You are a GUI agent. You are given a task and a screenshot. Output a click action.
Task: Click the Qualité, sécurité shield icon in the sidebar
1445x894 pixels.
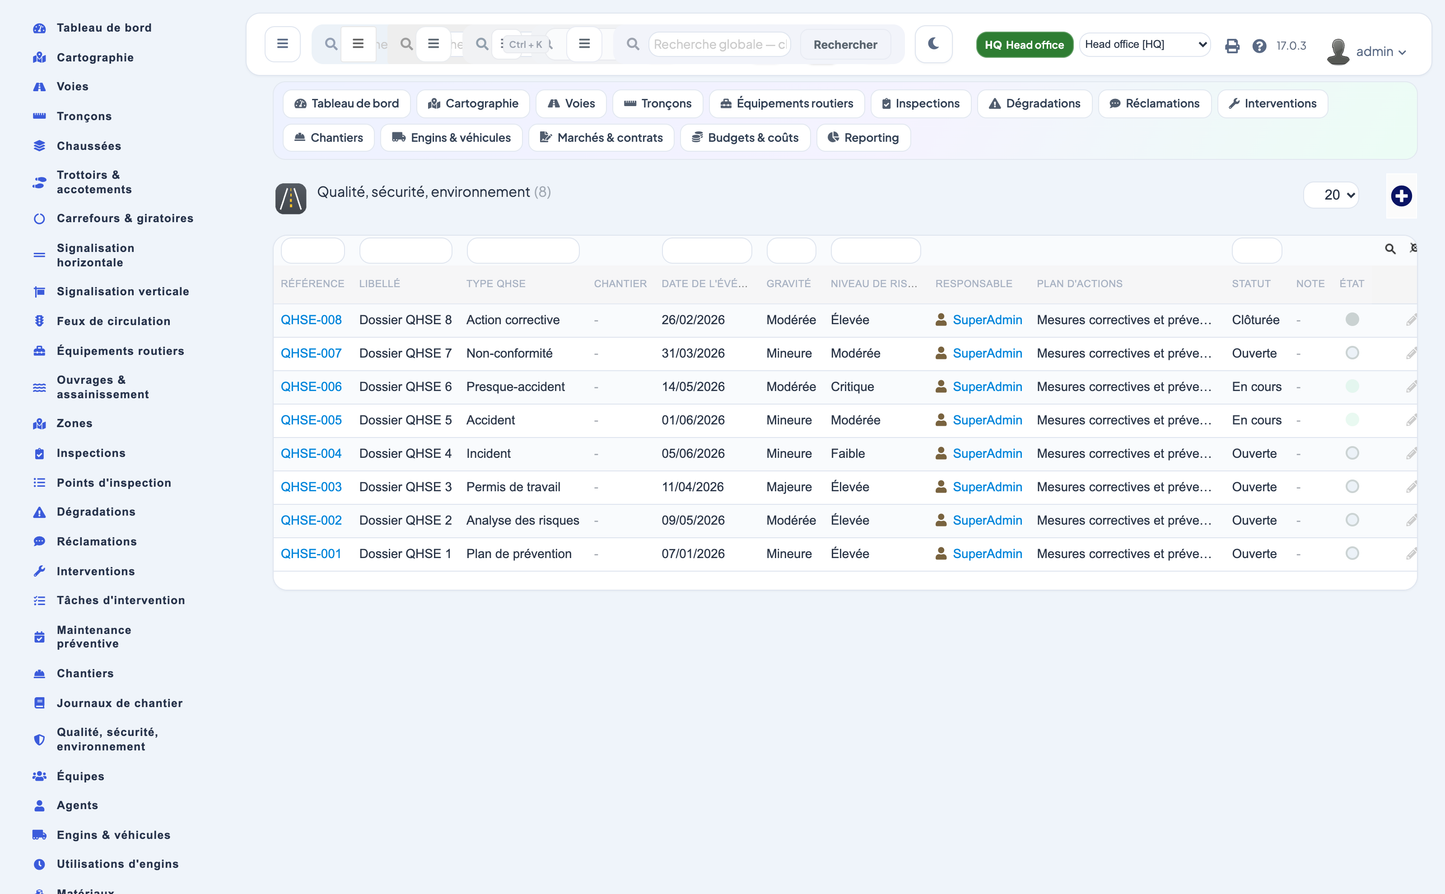(x=39, y=740)
